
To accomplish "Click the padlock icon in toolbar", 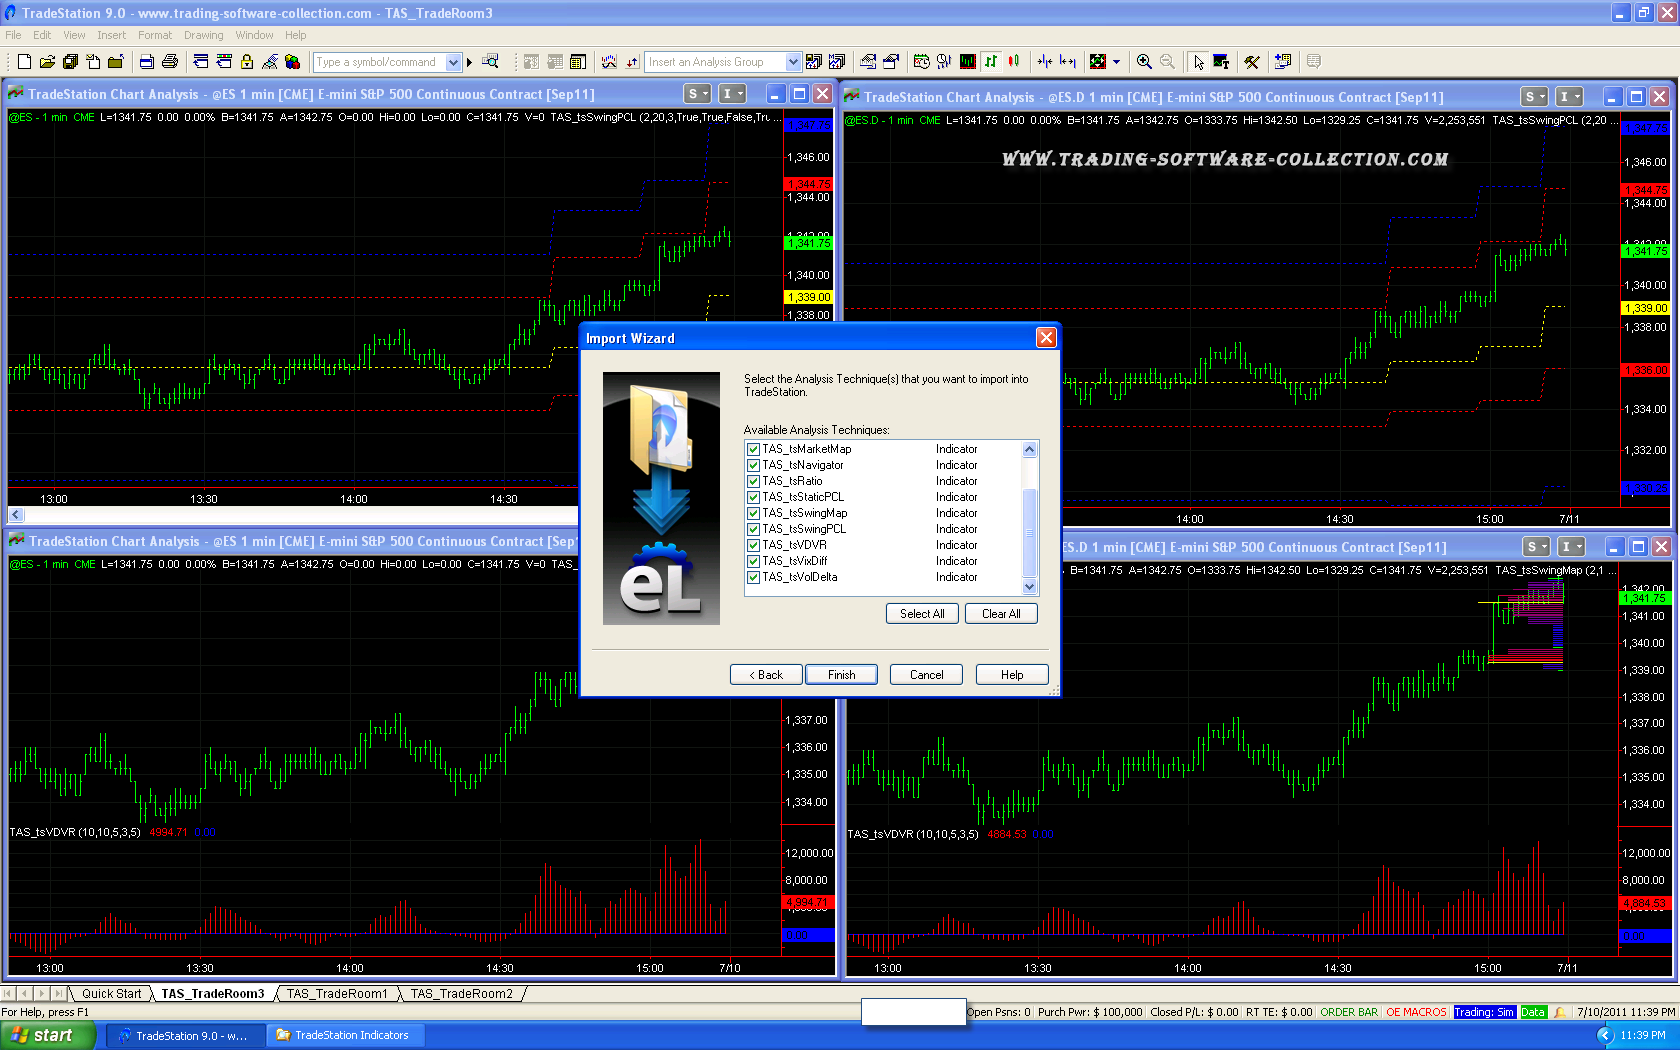I will [x=246, y=62].
